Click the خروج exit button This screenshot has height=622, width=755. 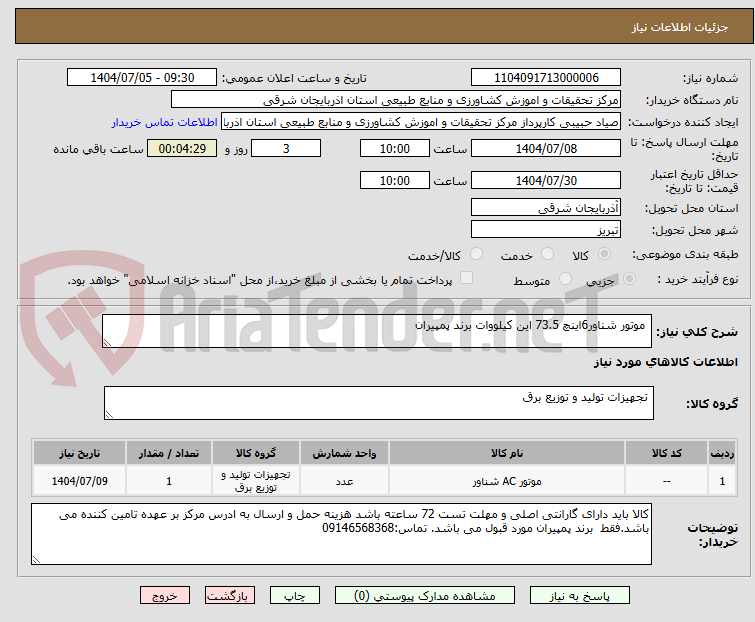pyautogui.click(x=165, y=596)
